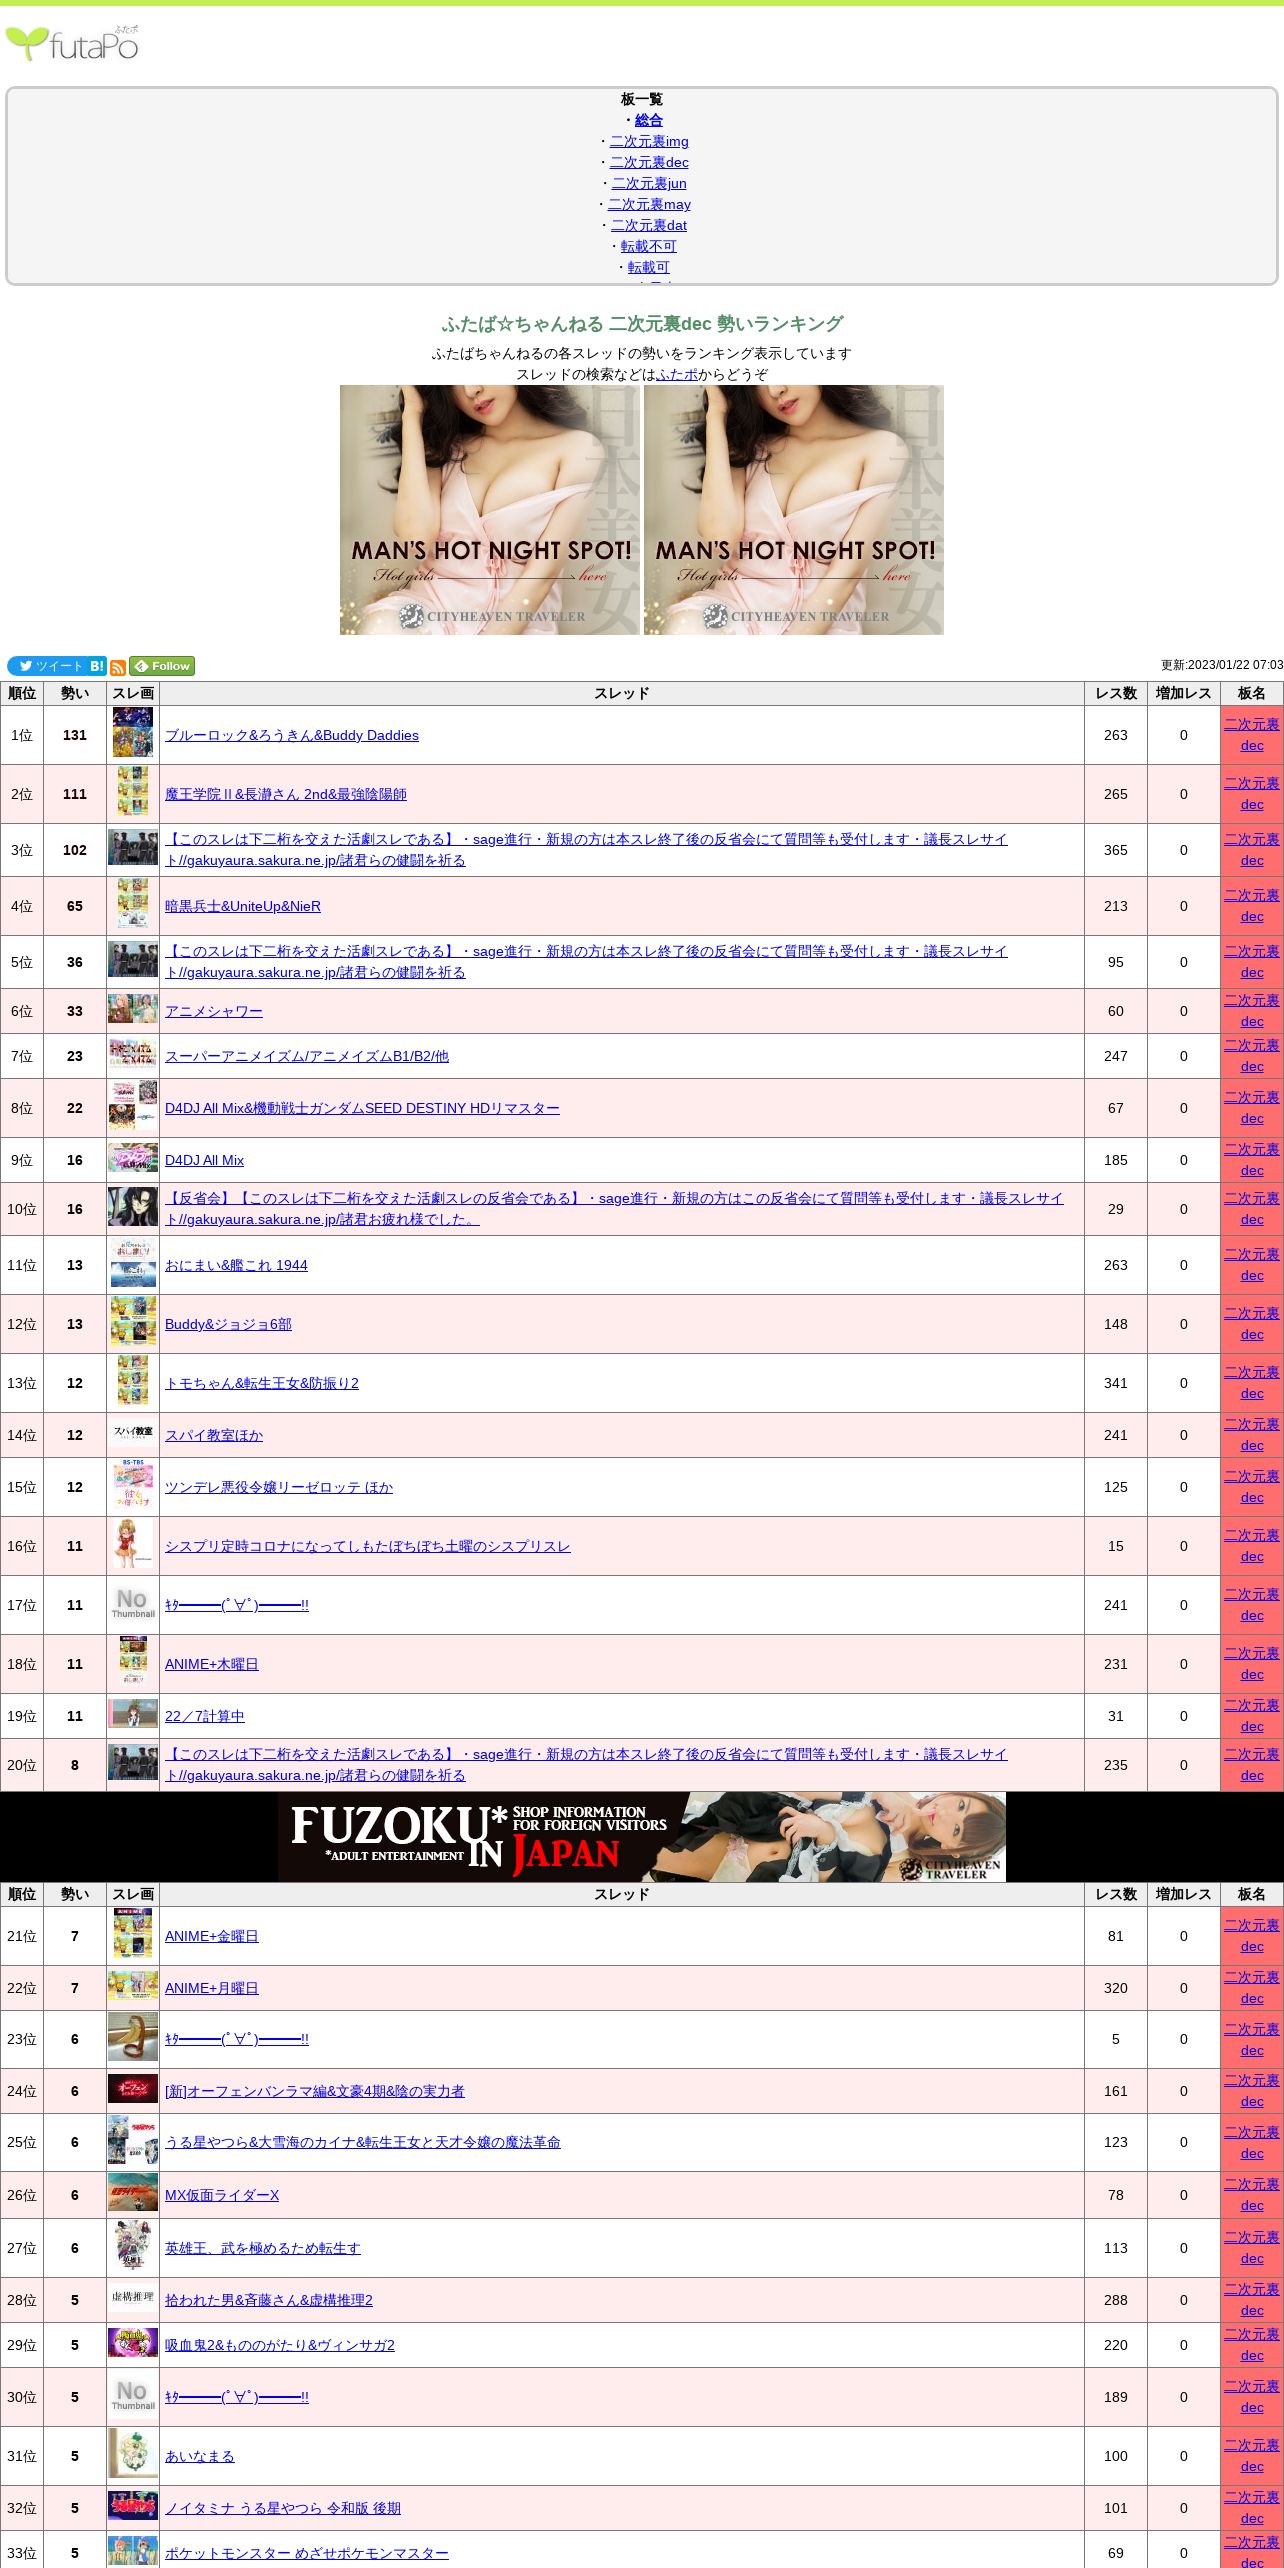Viewport: 1284px width, 2568px height.
Task: Click thumbnail of 26位 MX仮面ライダーX thread
Action: (x=133, y=2192)
